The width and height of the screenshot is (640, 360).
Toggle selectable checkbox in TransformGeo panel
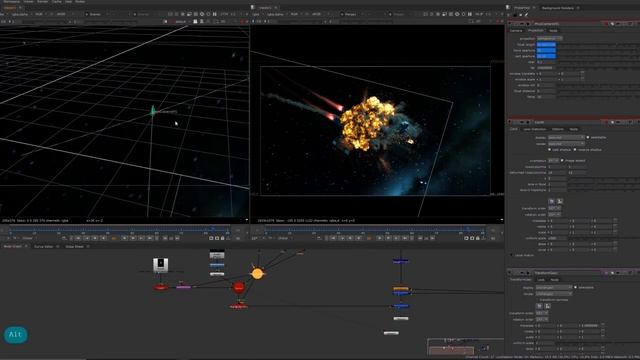(576, 287)
